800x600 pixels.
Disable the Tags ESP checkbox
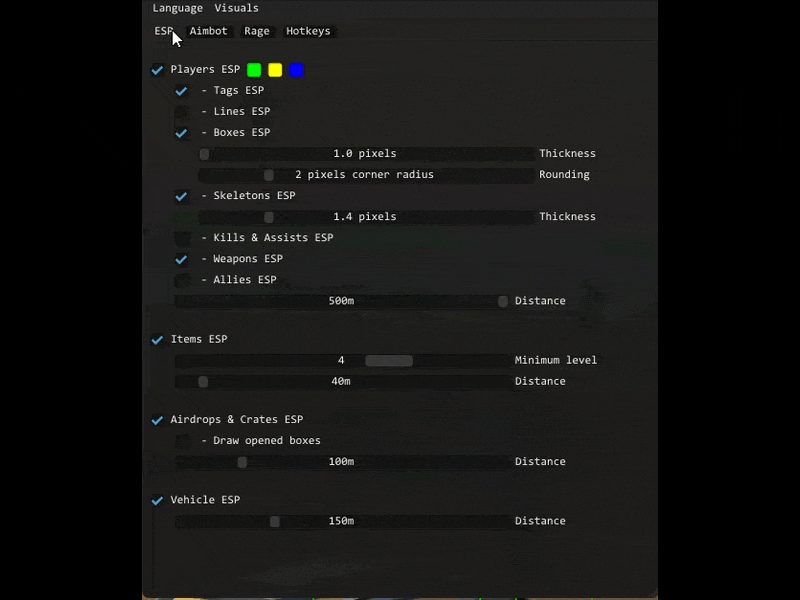(181, 91)
